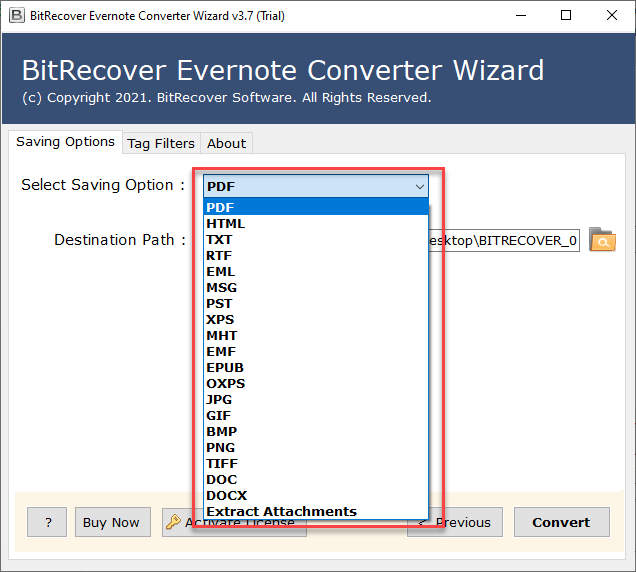Click the key icon on Activate License button
This screenshot has height=572, width=636.
tap(174, 522)
